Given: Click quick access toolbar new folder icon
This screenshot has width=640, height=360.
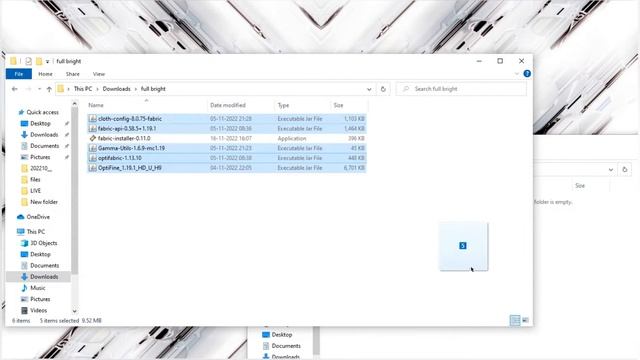Looking at the screenshot, I should 39,61.
